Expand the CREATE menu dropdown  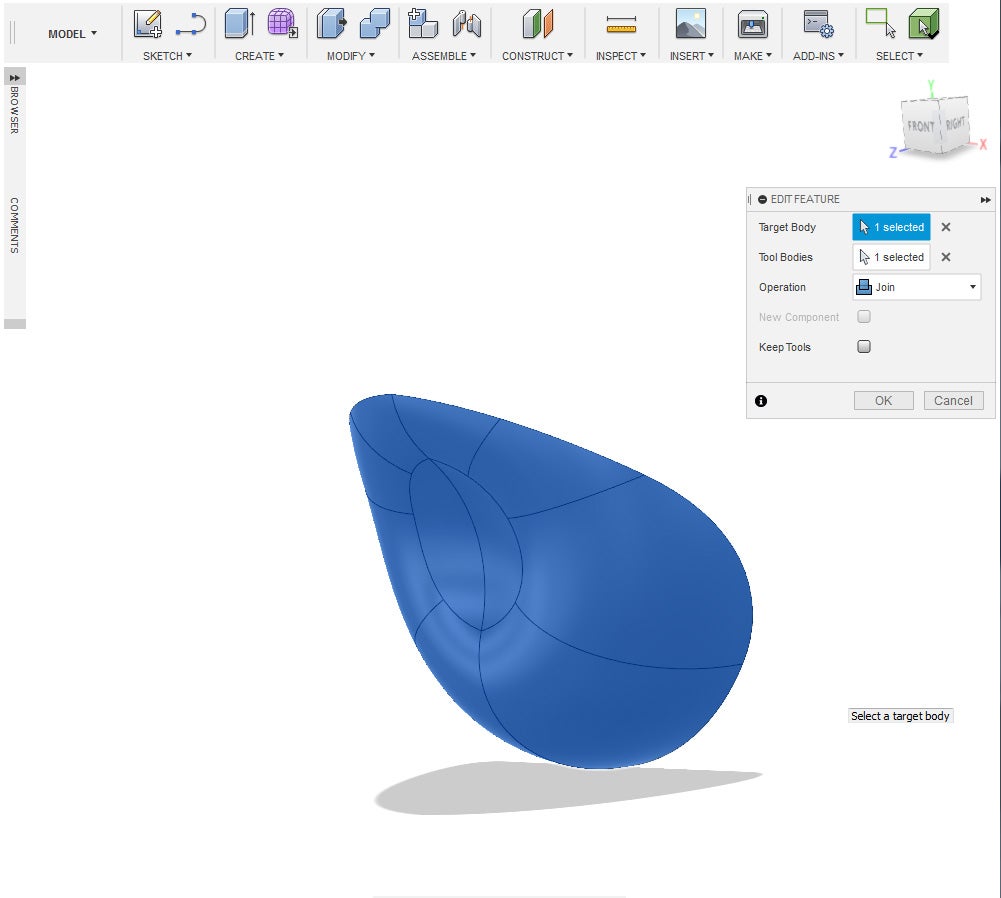click(259, 56)
